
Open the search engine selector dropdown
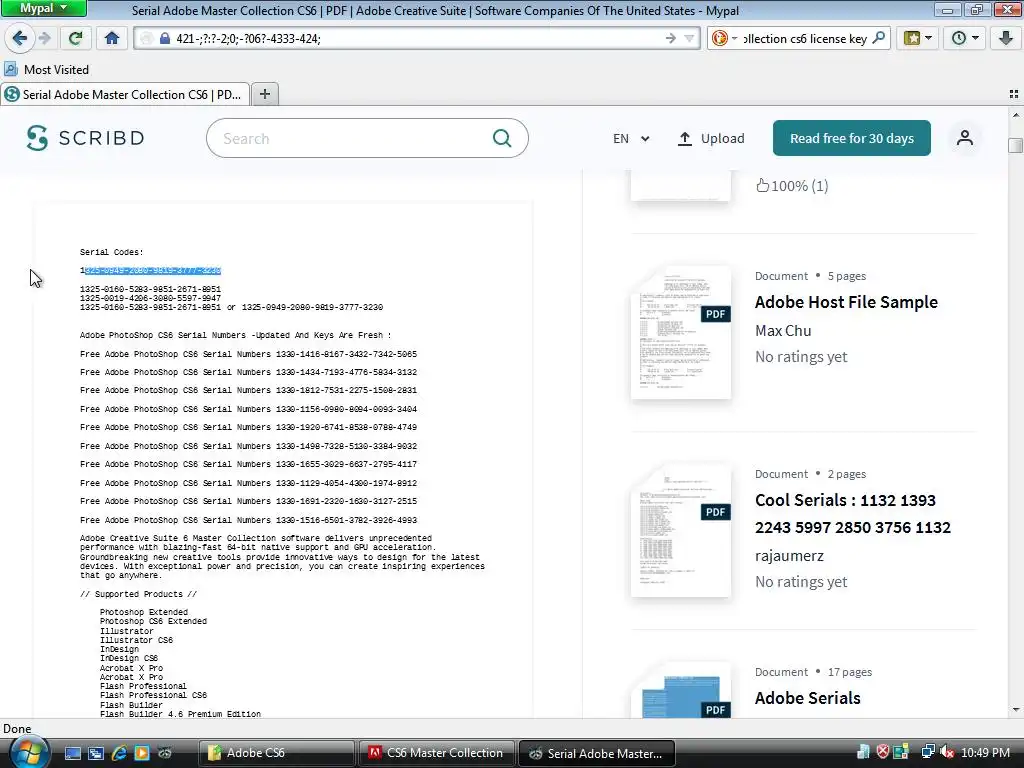point(724,39)
